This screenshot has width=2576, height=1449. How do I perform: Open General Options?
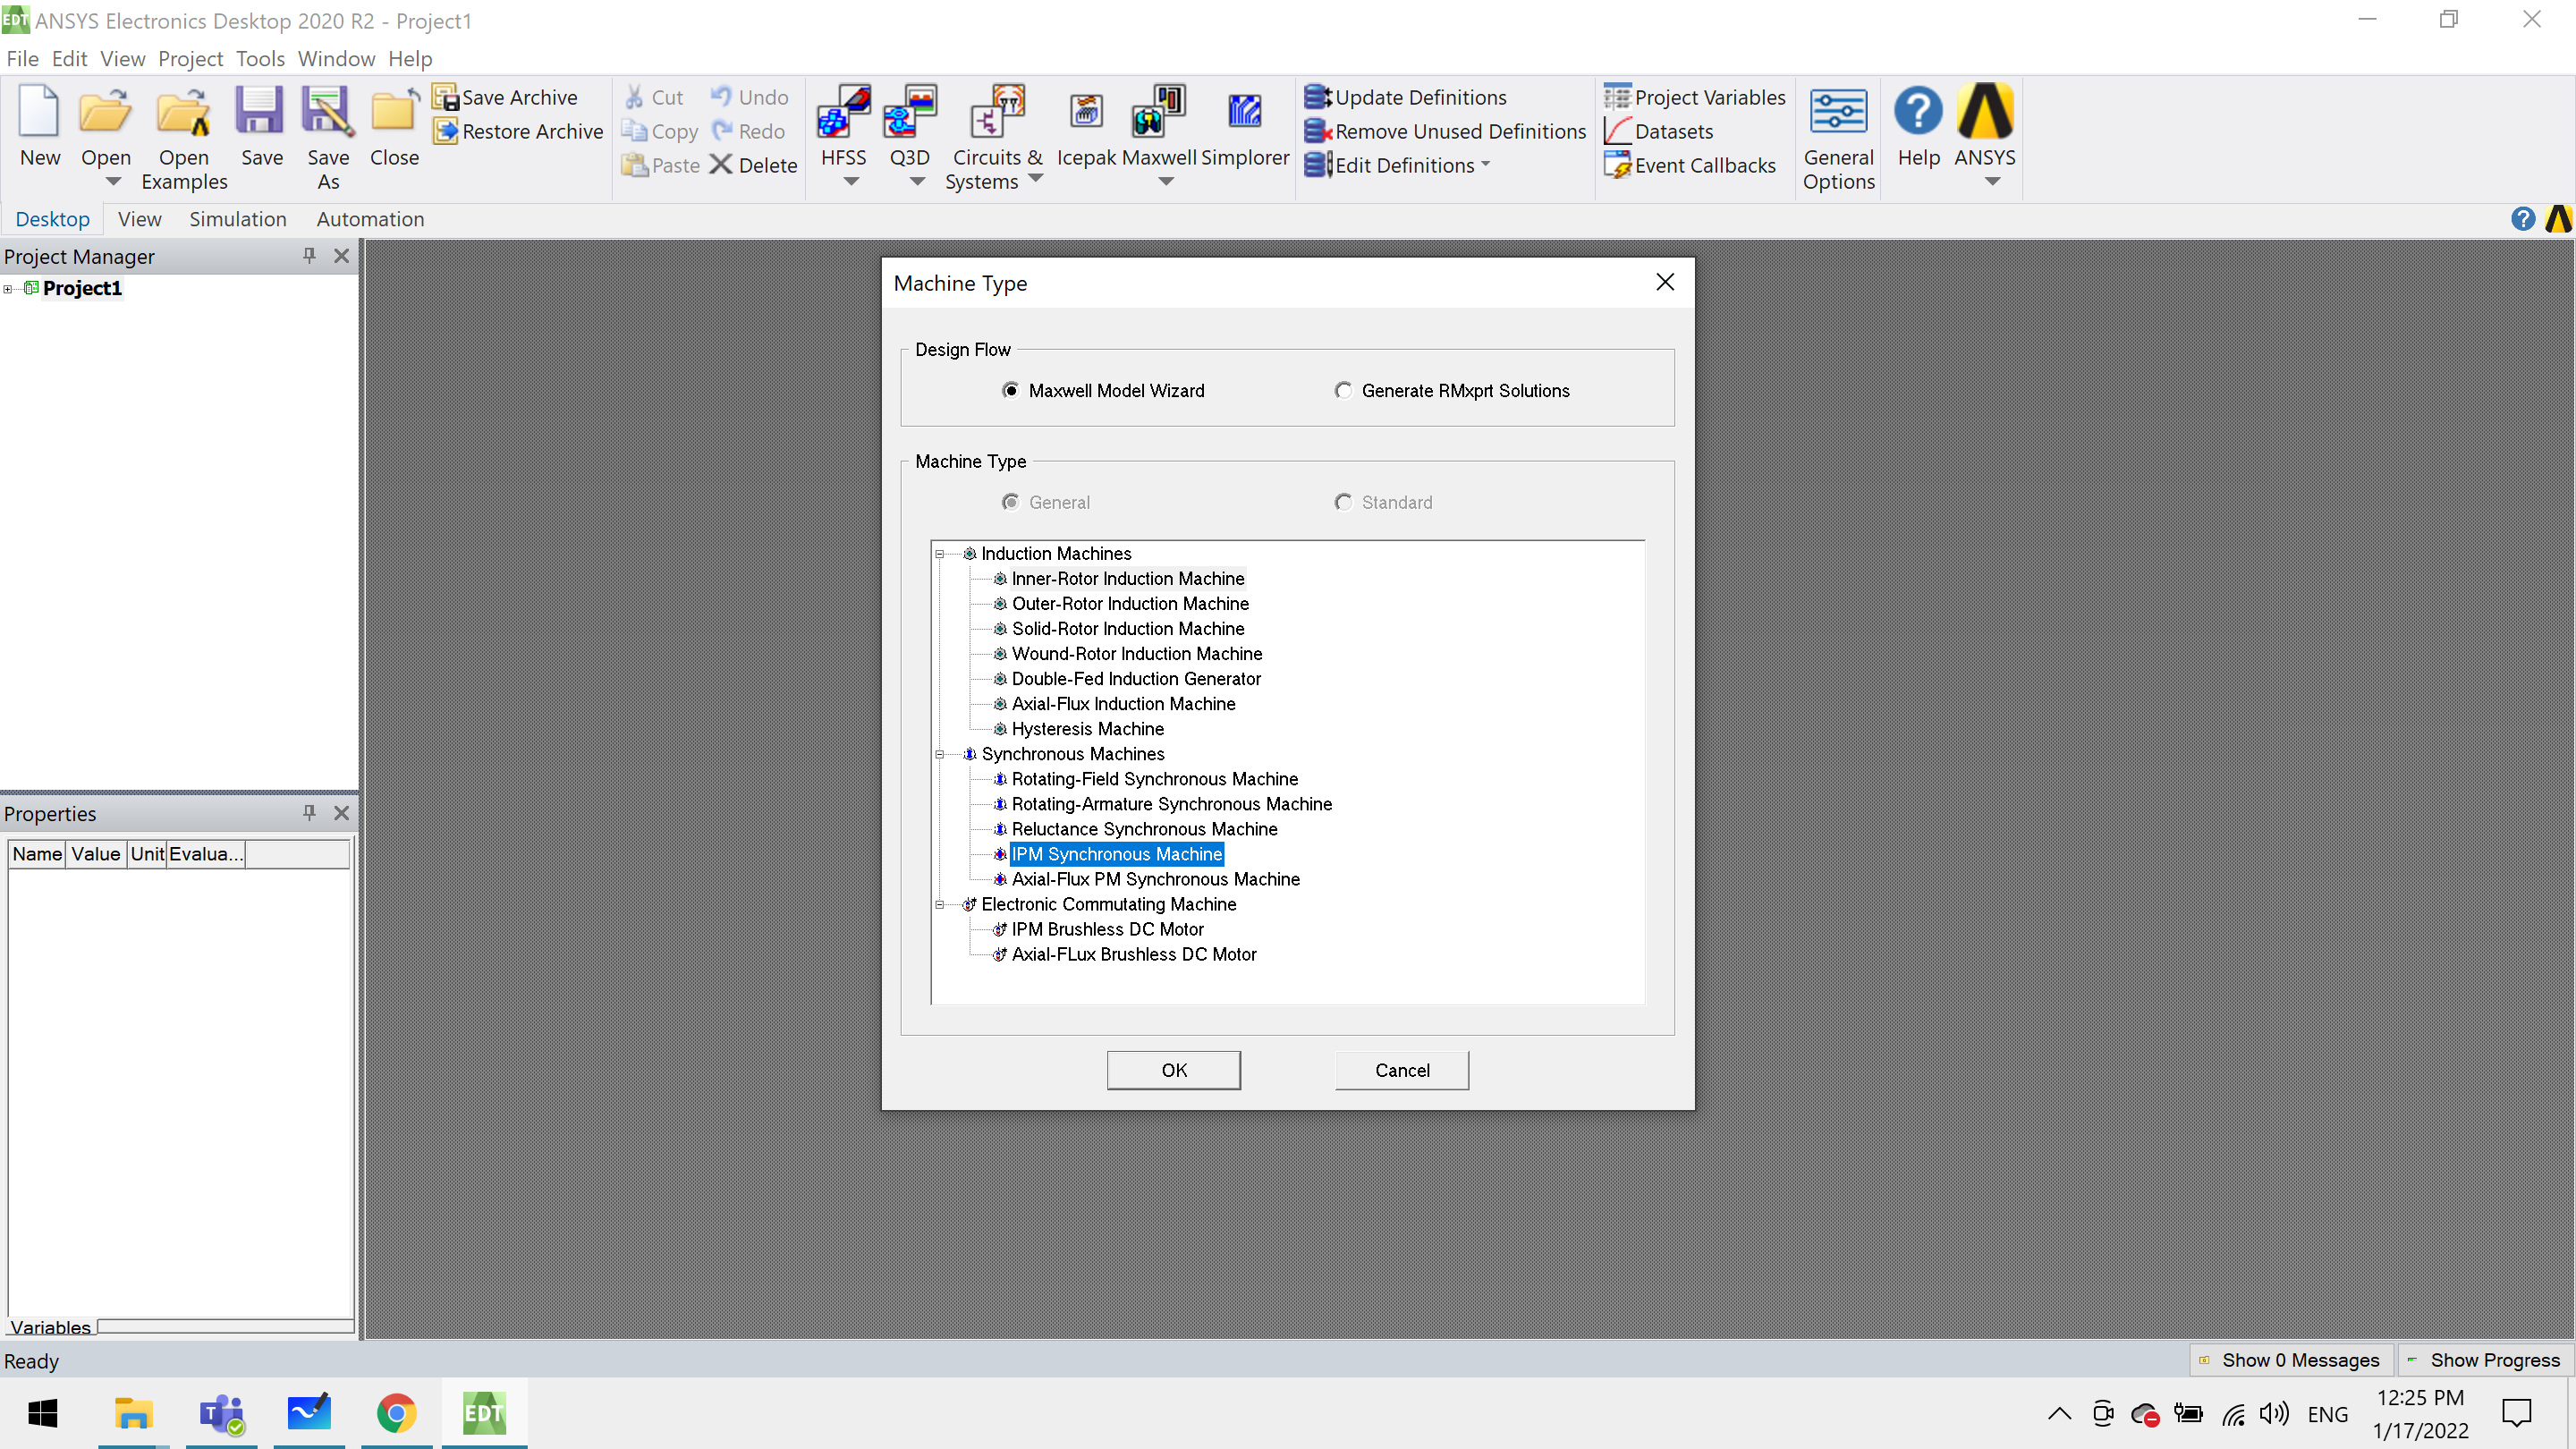1838,138
